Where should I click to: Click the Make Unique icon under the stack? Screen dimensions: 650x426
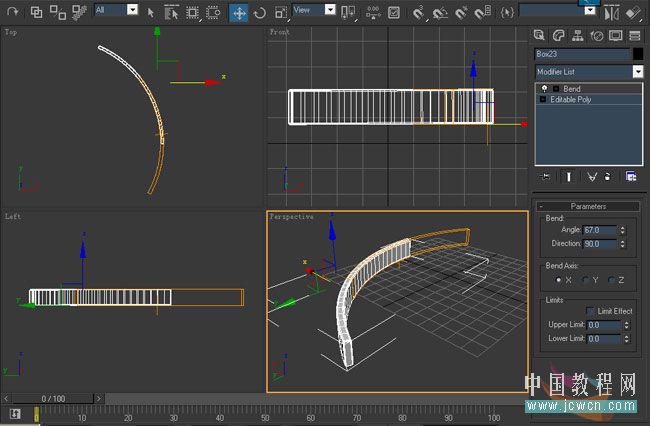click(592, 177)
